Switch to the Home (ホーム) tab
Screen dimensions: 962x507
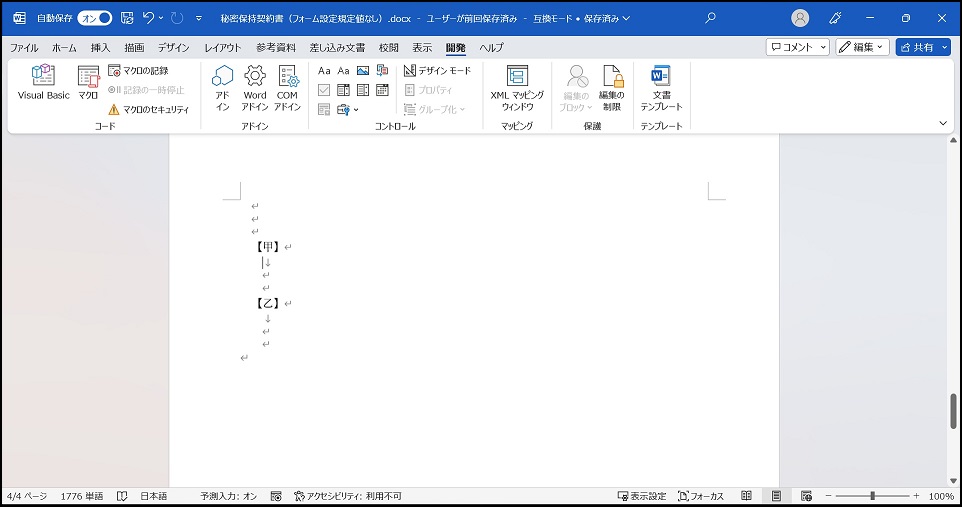pyautogui.click(x=64, y=47)
